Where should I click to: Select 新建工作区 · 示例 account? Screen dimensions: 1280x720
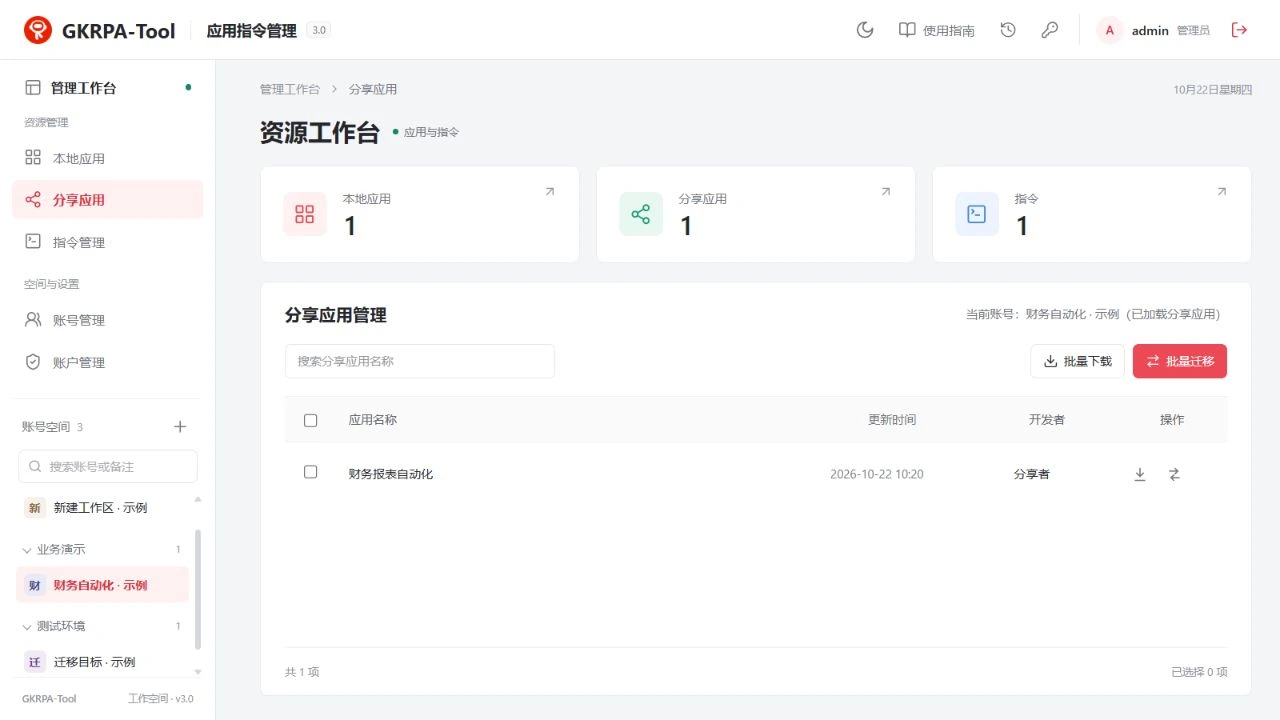[102, 508]
